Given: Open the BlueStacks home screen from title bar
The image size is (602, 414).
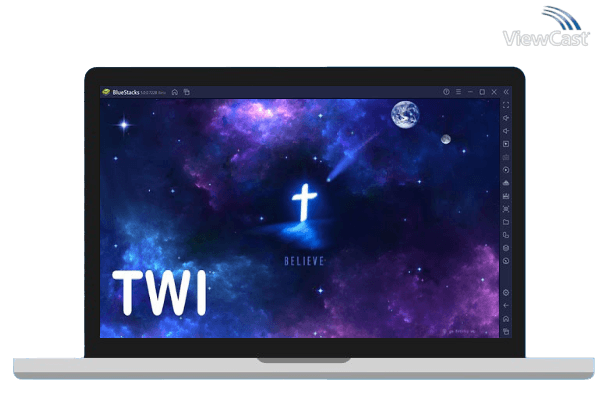Looking at the screenshot, I should coord(175,92).
